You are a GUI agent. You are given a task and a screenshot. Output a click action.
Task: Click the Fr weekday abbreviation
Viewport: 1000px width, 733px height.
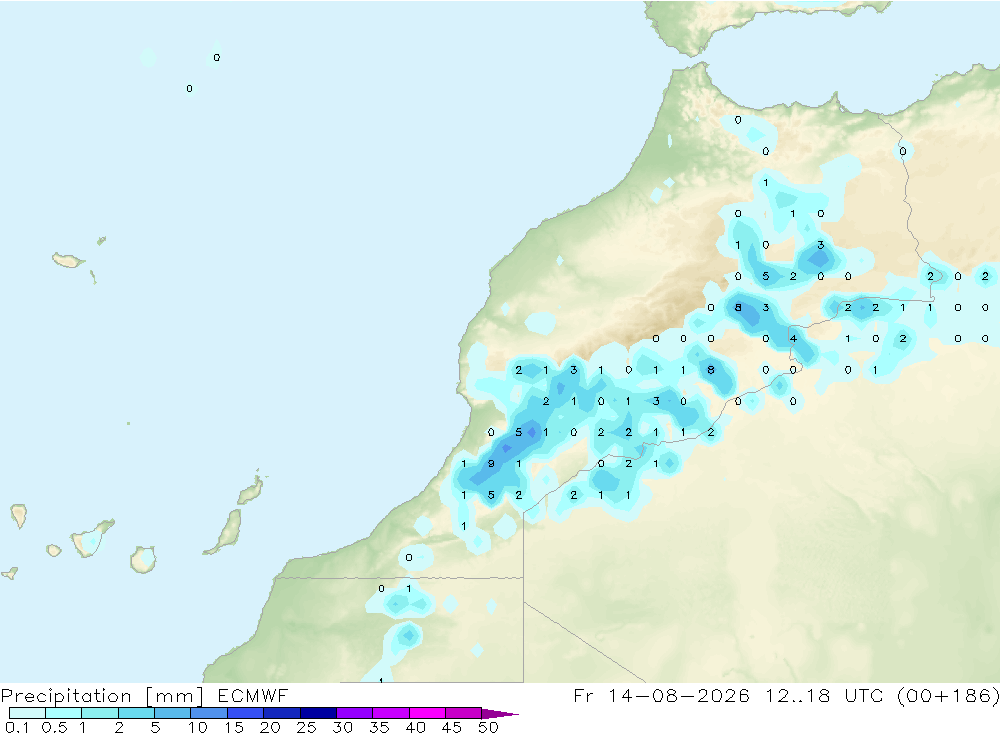click(583, 695)
